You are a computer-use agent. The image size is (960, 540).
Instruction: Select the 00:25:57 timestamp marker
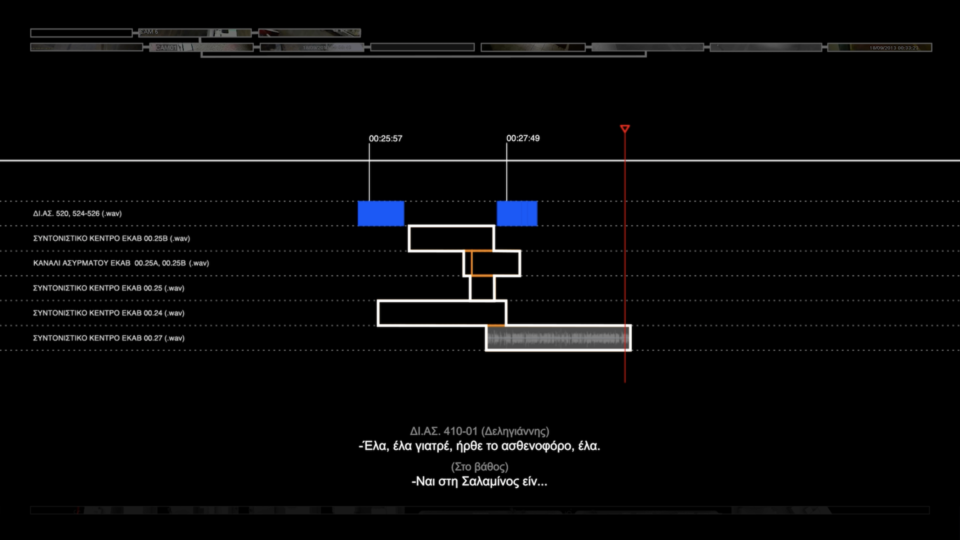click(385, 138)
